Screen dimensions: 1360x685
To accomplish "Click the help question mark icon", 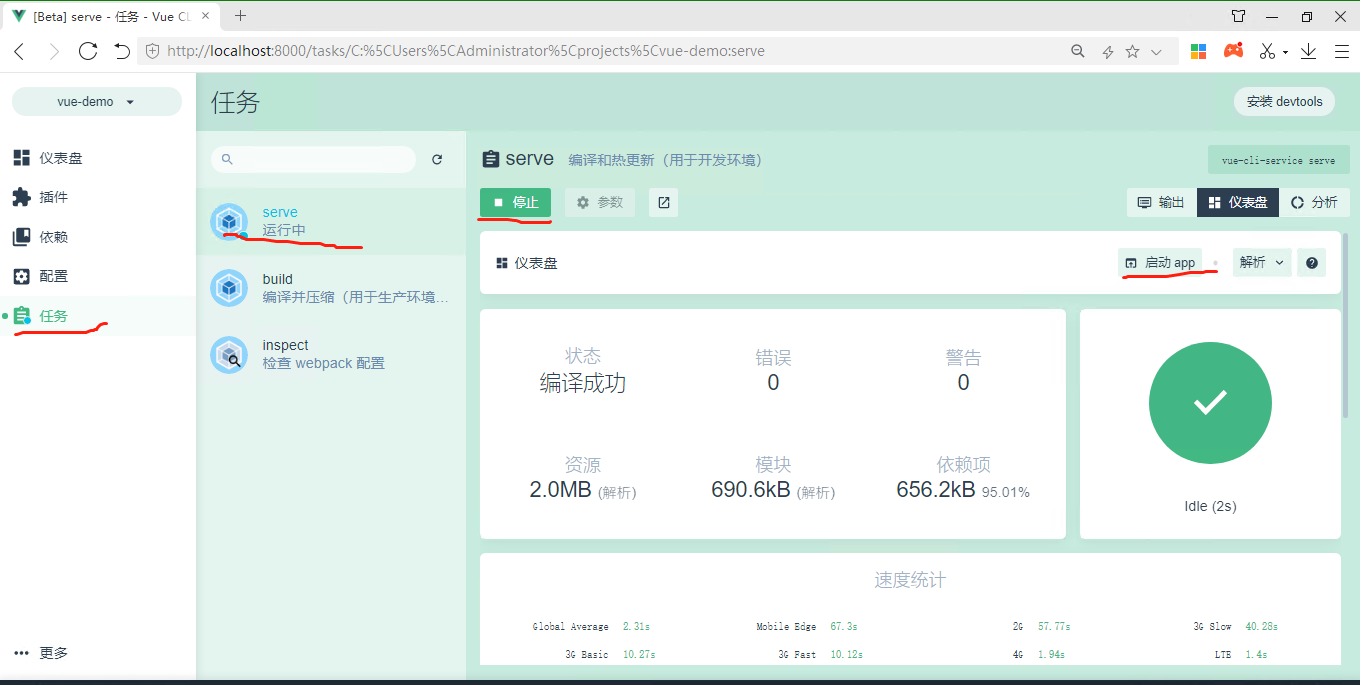I will coord(1312,262).
